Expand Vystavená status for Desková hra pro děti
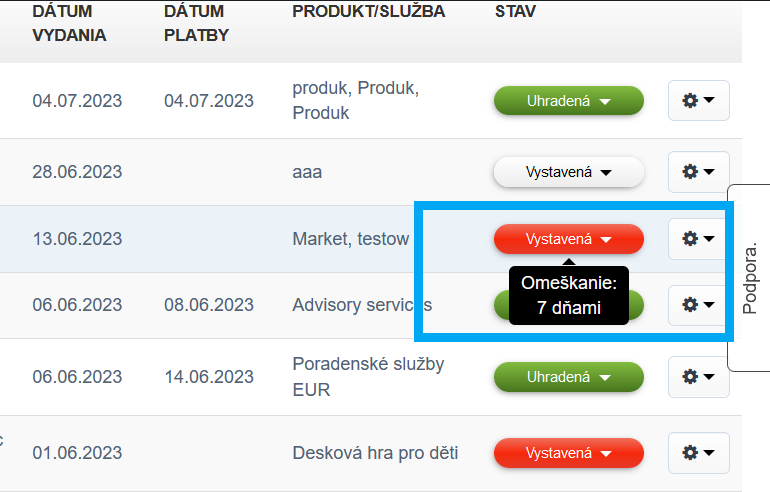Image resolution: width=770 pixels, height=492 pixels. pos(568,453)
